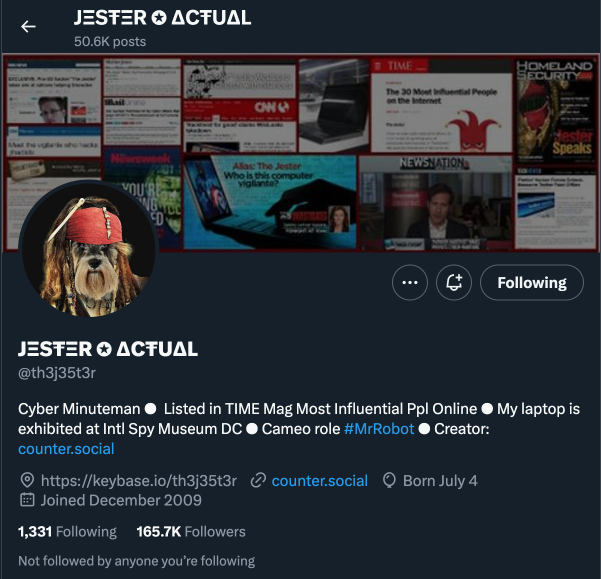Click the 'Not followed by anyone' notice
Image resolution: width=601 pixels, height=579 pixels.
pos(136,561)
